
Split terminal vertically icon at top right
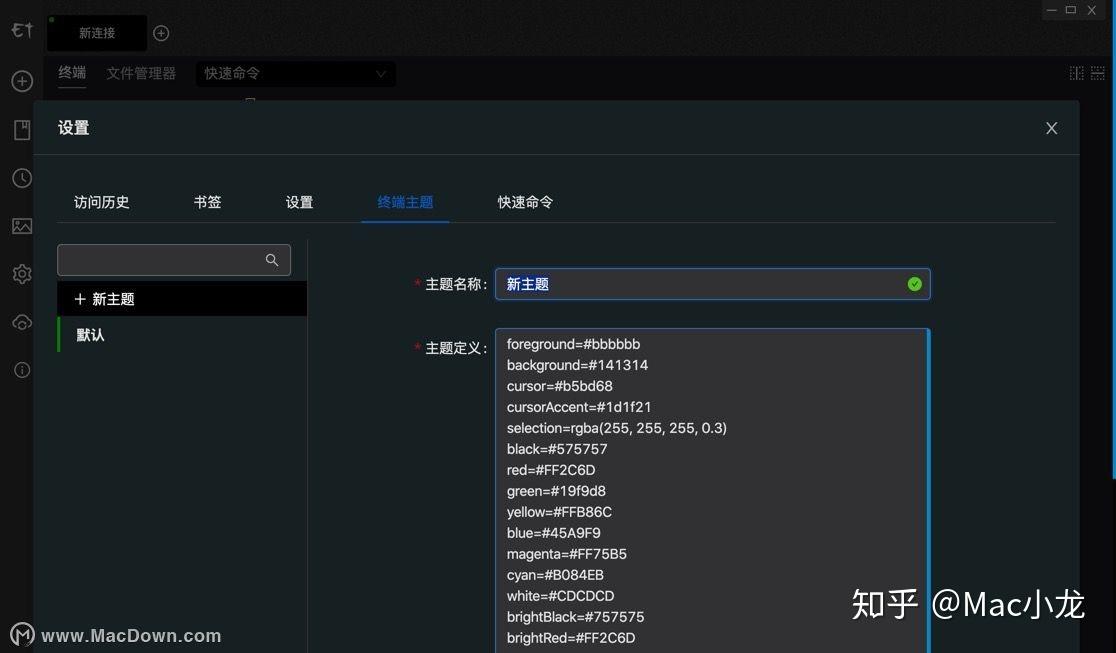[x=1077, y=73]
